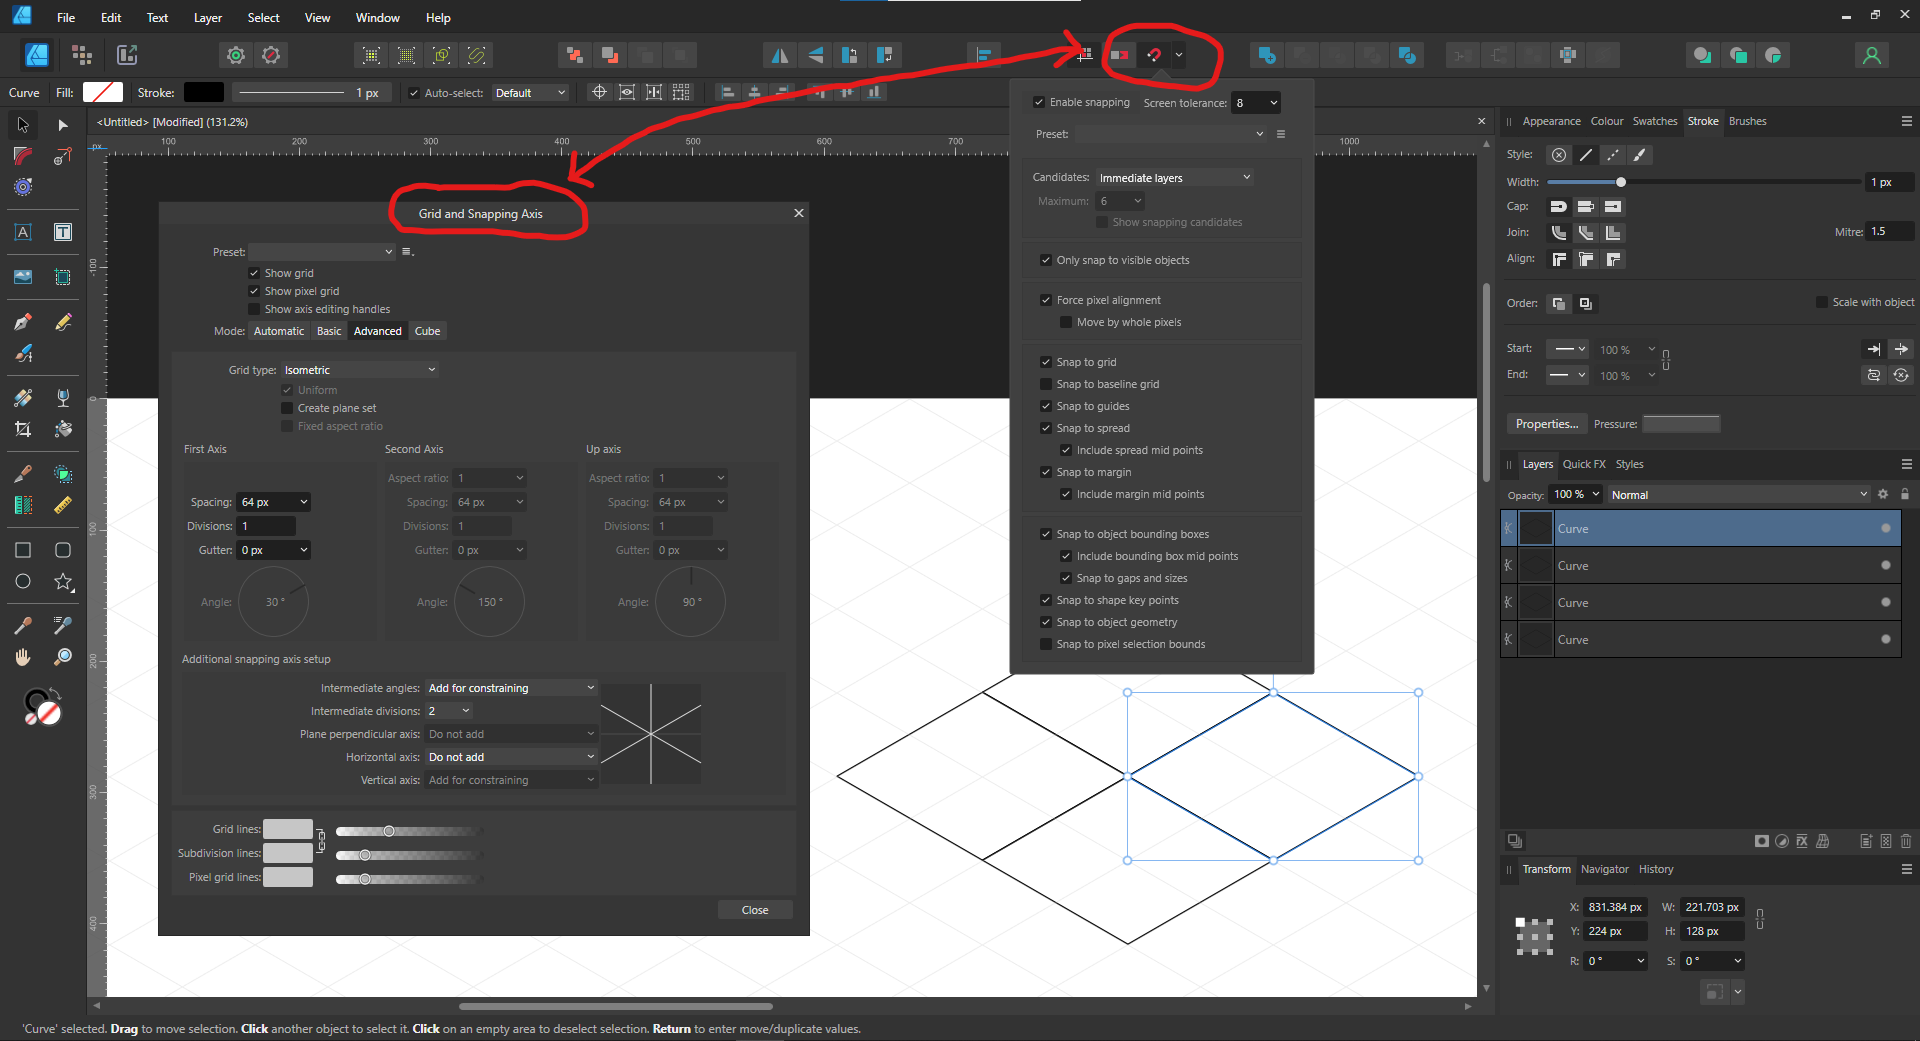
Task: Open the Horizontal axis dropdown
Action: 511,757
